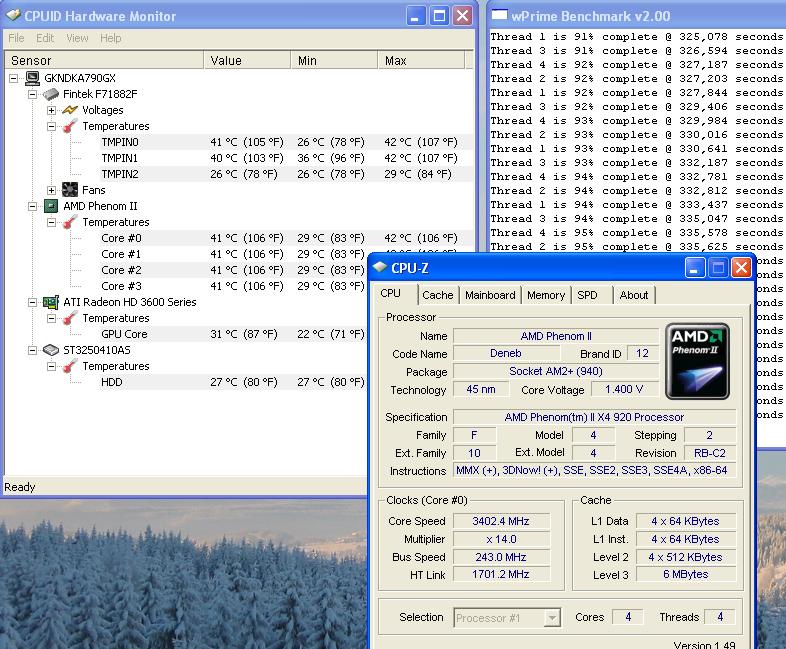Image resolution: width=786 pixels, height=649 pixels.
Task: Click the Instructions MMX (+) field
Action: click(595, 470)
